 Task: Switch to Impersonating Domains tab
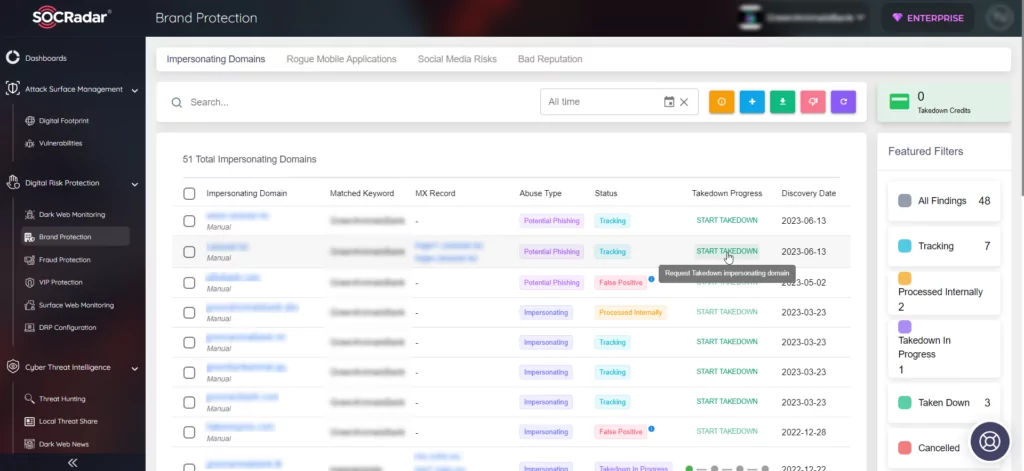[x=216, y=59]
